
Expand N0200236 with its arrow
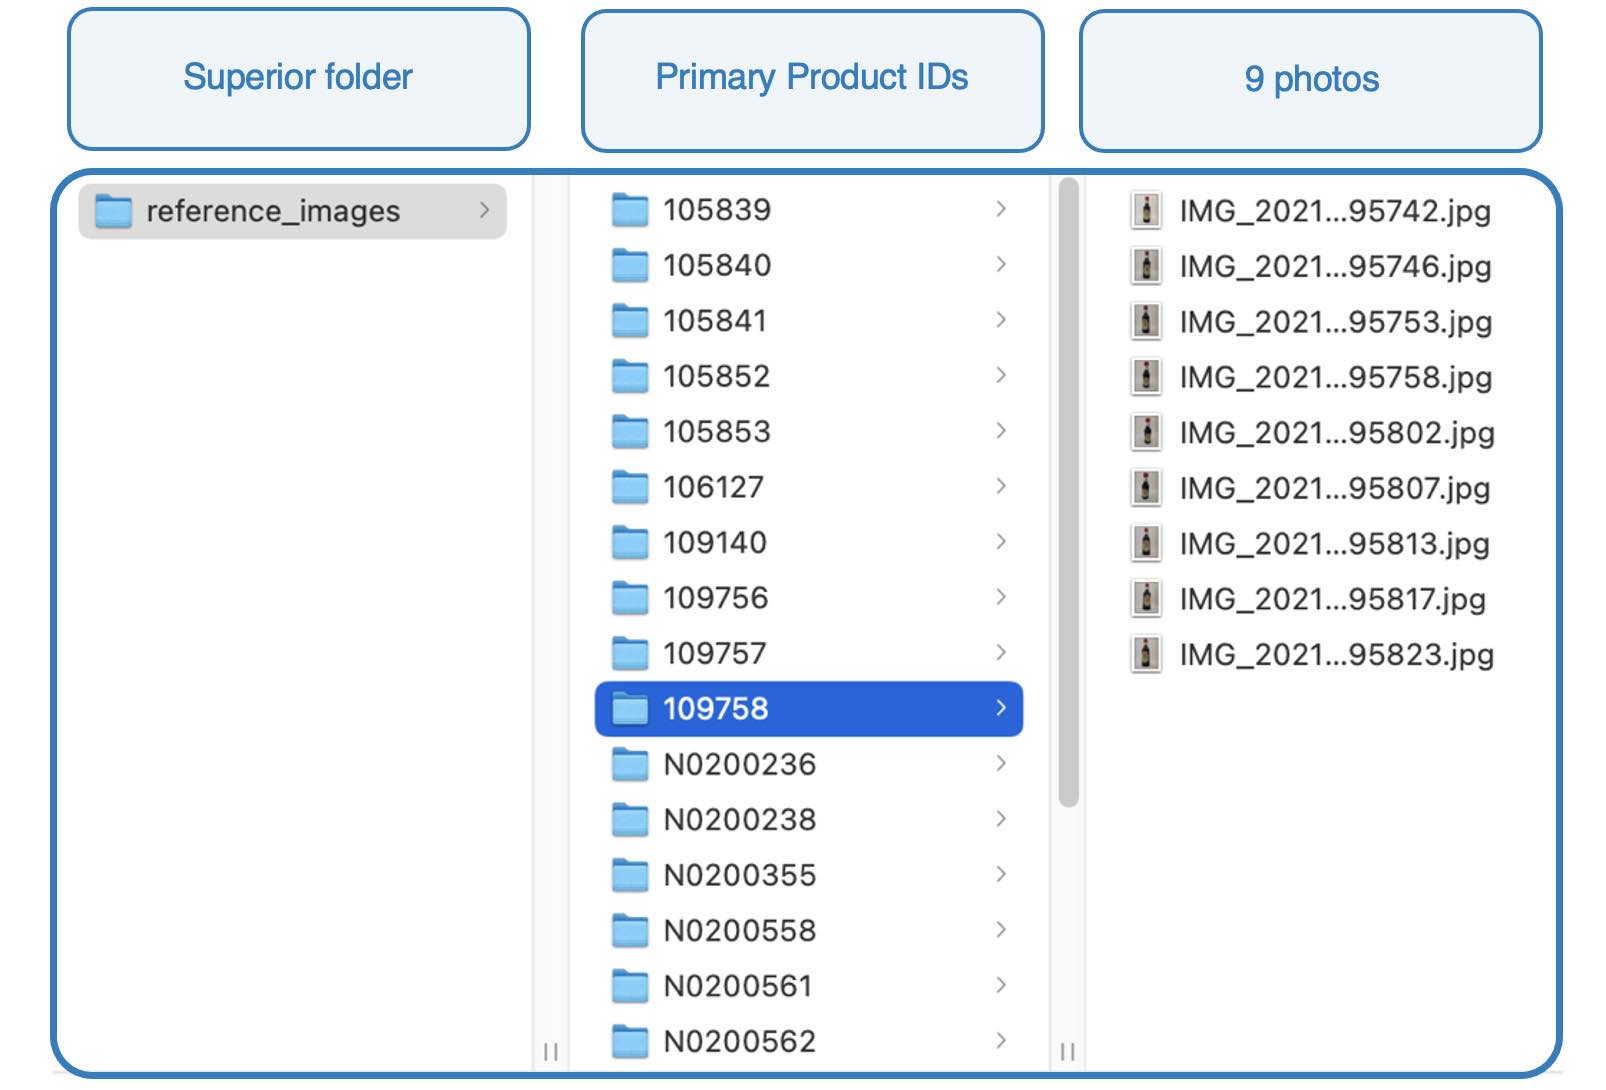[x=1001, y=764]
